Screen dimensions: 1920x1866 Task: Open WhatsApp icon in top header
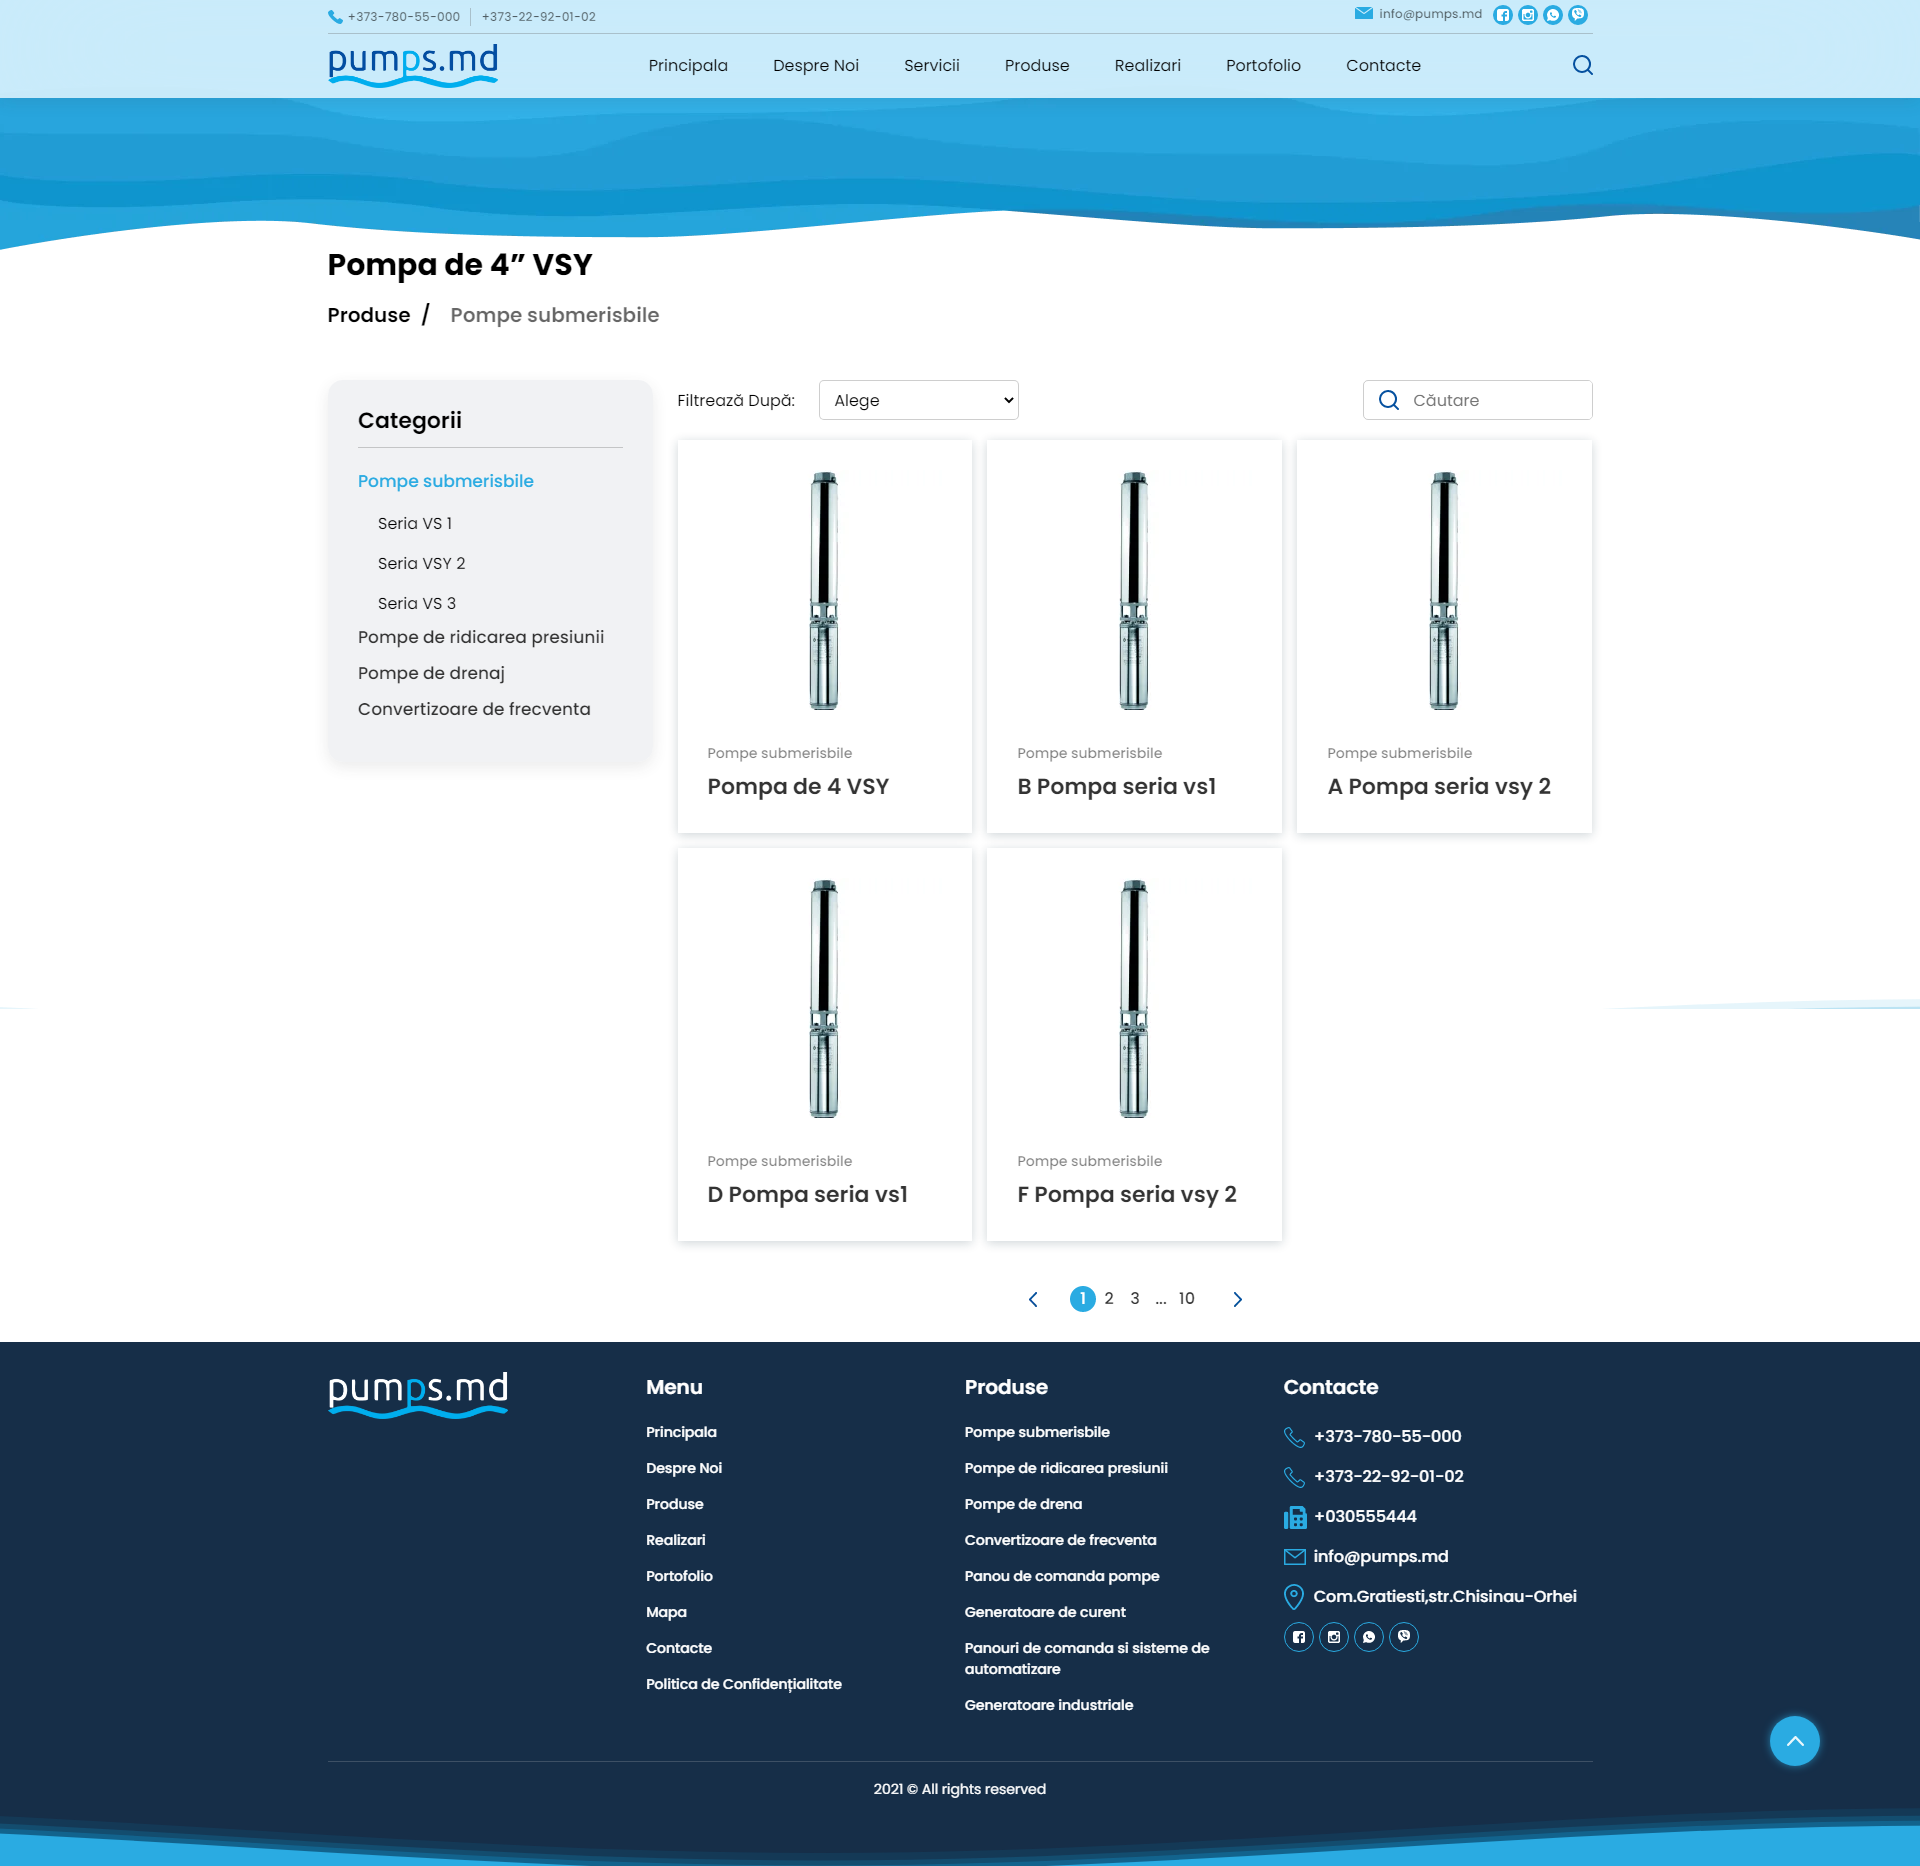click(x=1552, y=15)
